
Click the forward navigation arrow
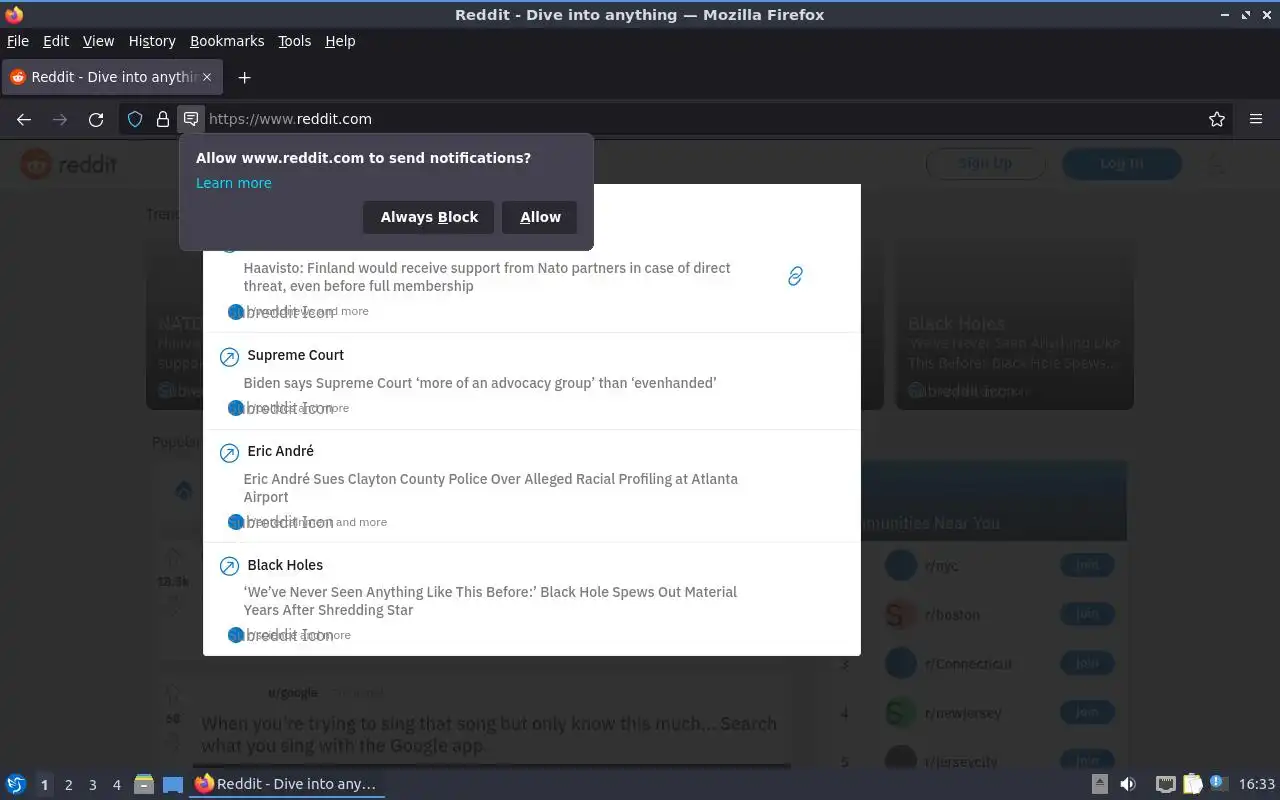(x=60, y=119)
